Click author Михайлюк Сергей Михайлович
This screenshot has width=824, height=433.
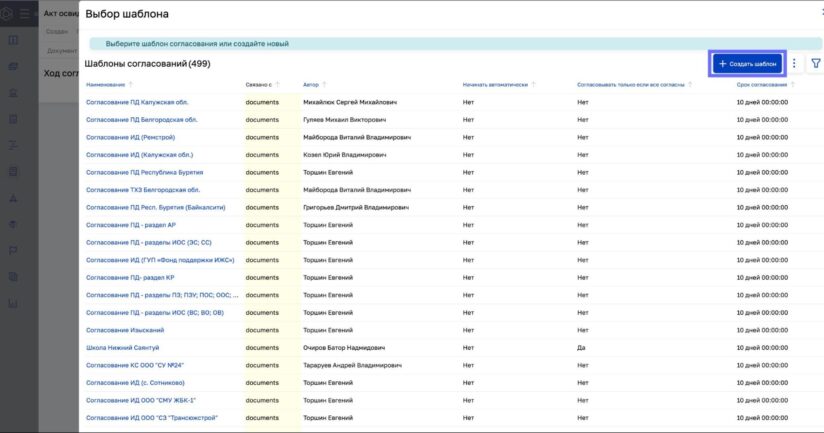point(350,102)
